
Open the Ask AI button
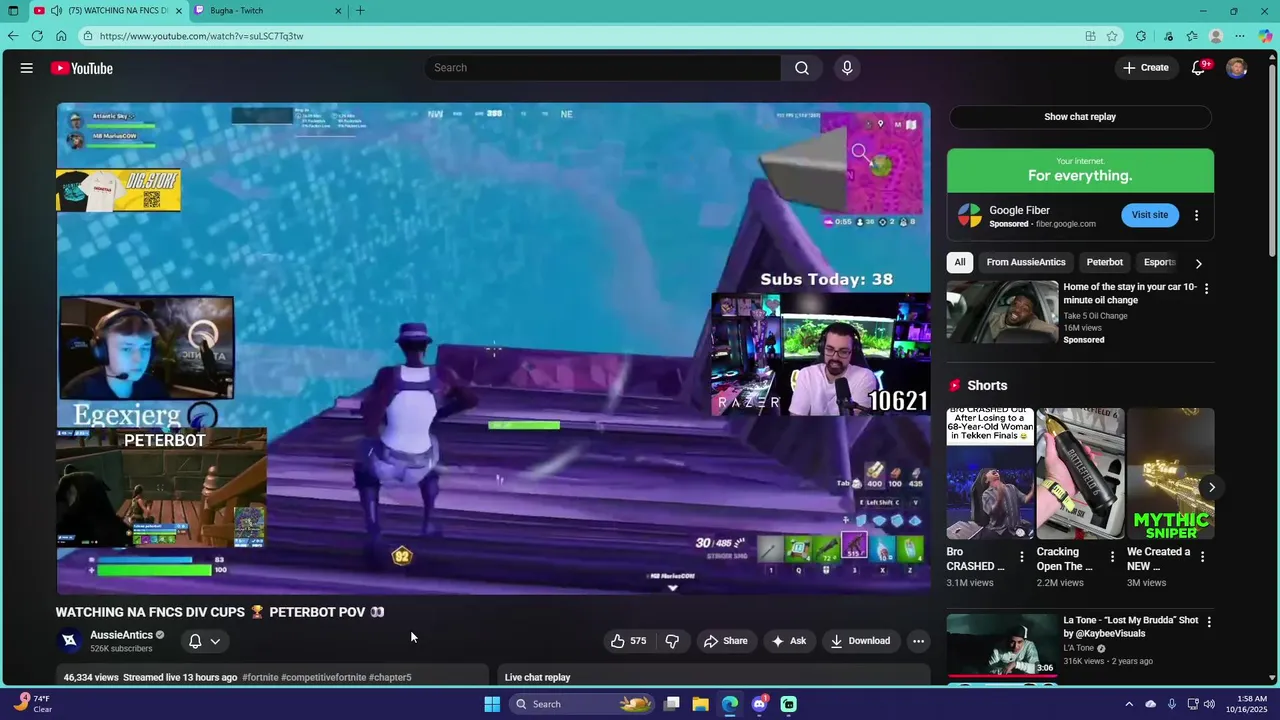(x=788, y=641)
